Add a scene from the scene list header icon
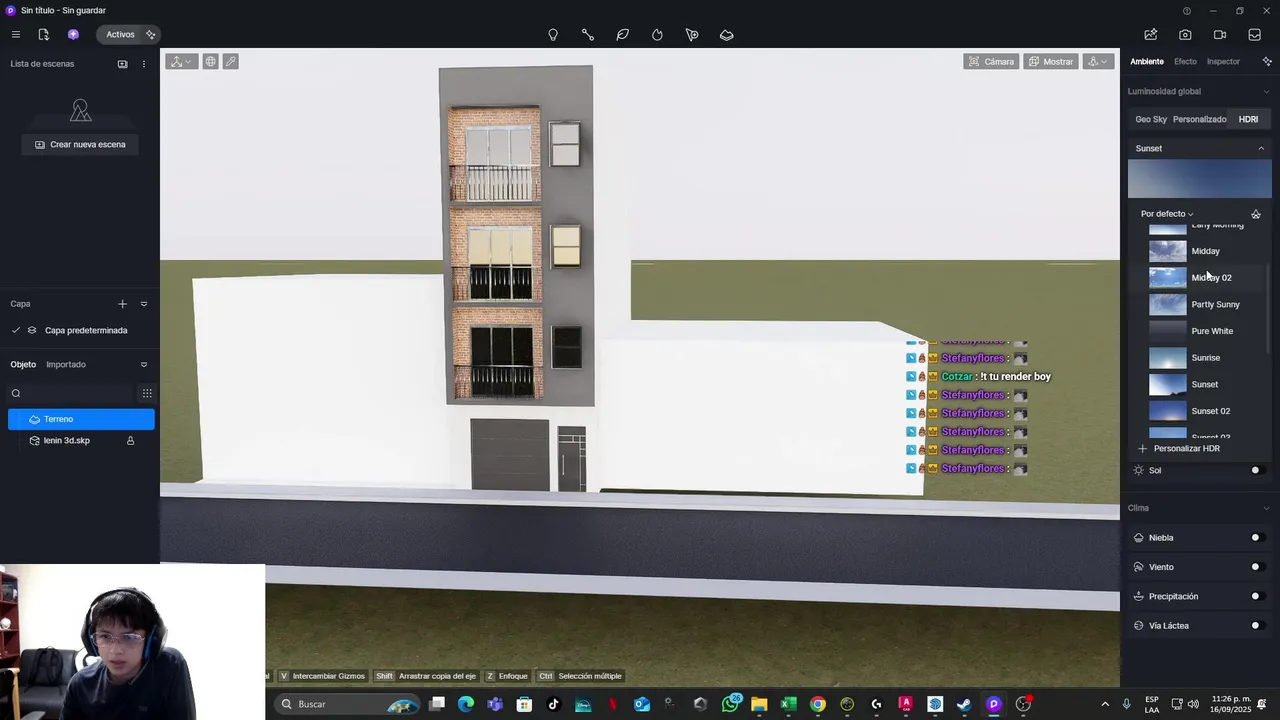 (x=122, y=64)
